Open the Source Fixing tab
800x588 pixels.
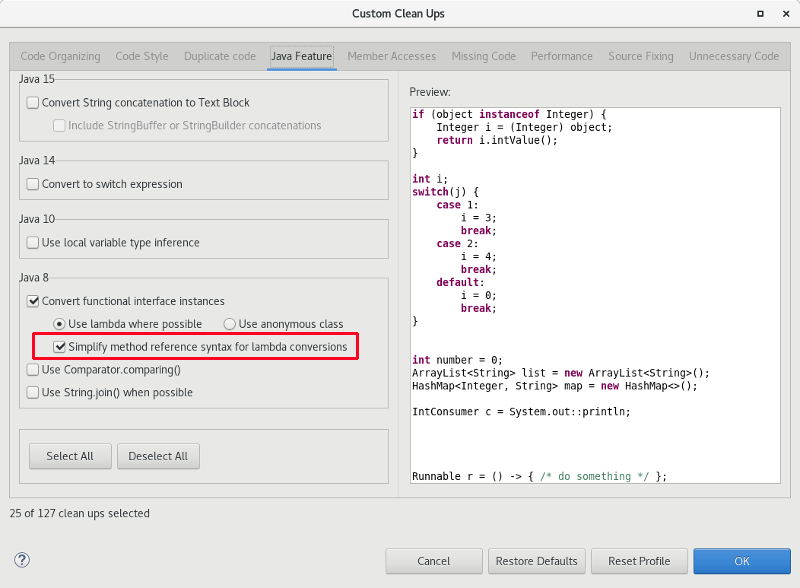coord(641,56)
